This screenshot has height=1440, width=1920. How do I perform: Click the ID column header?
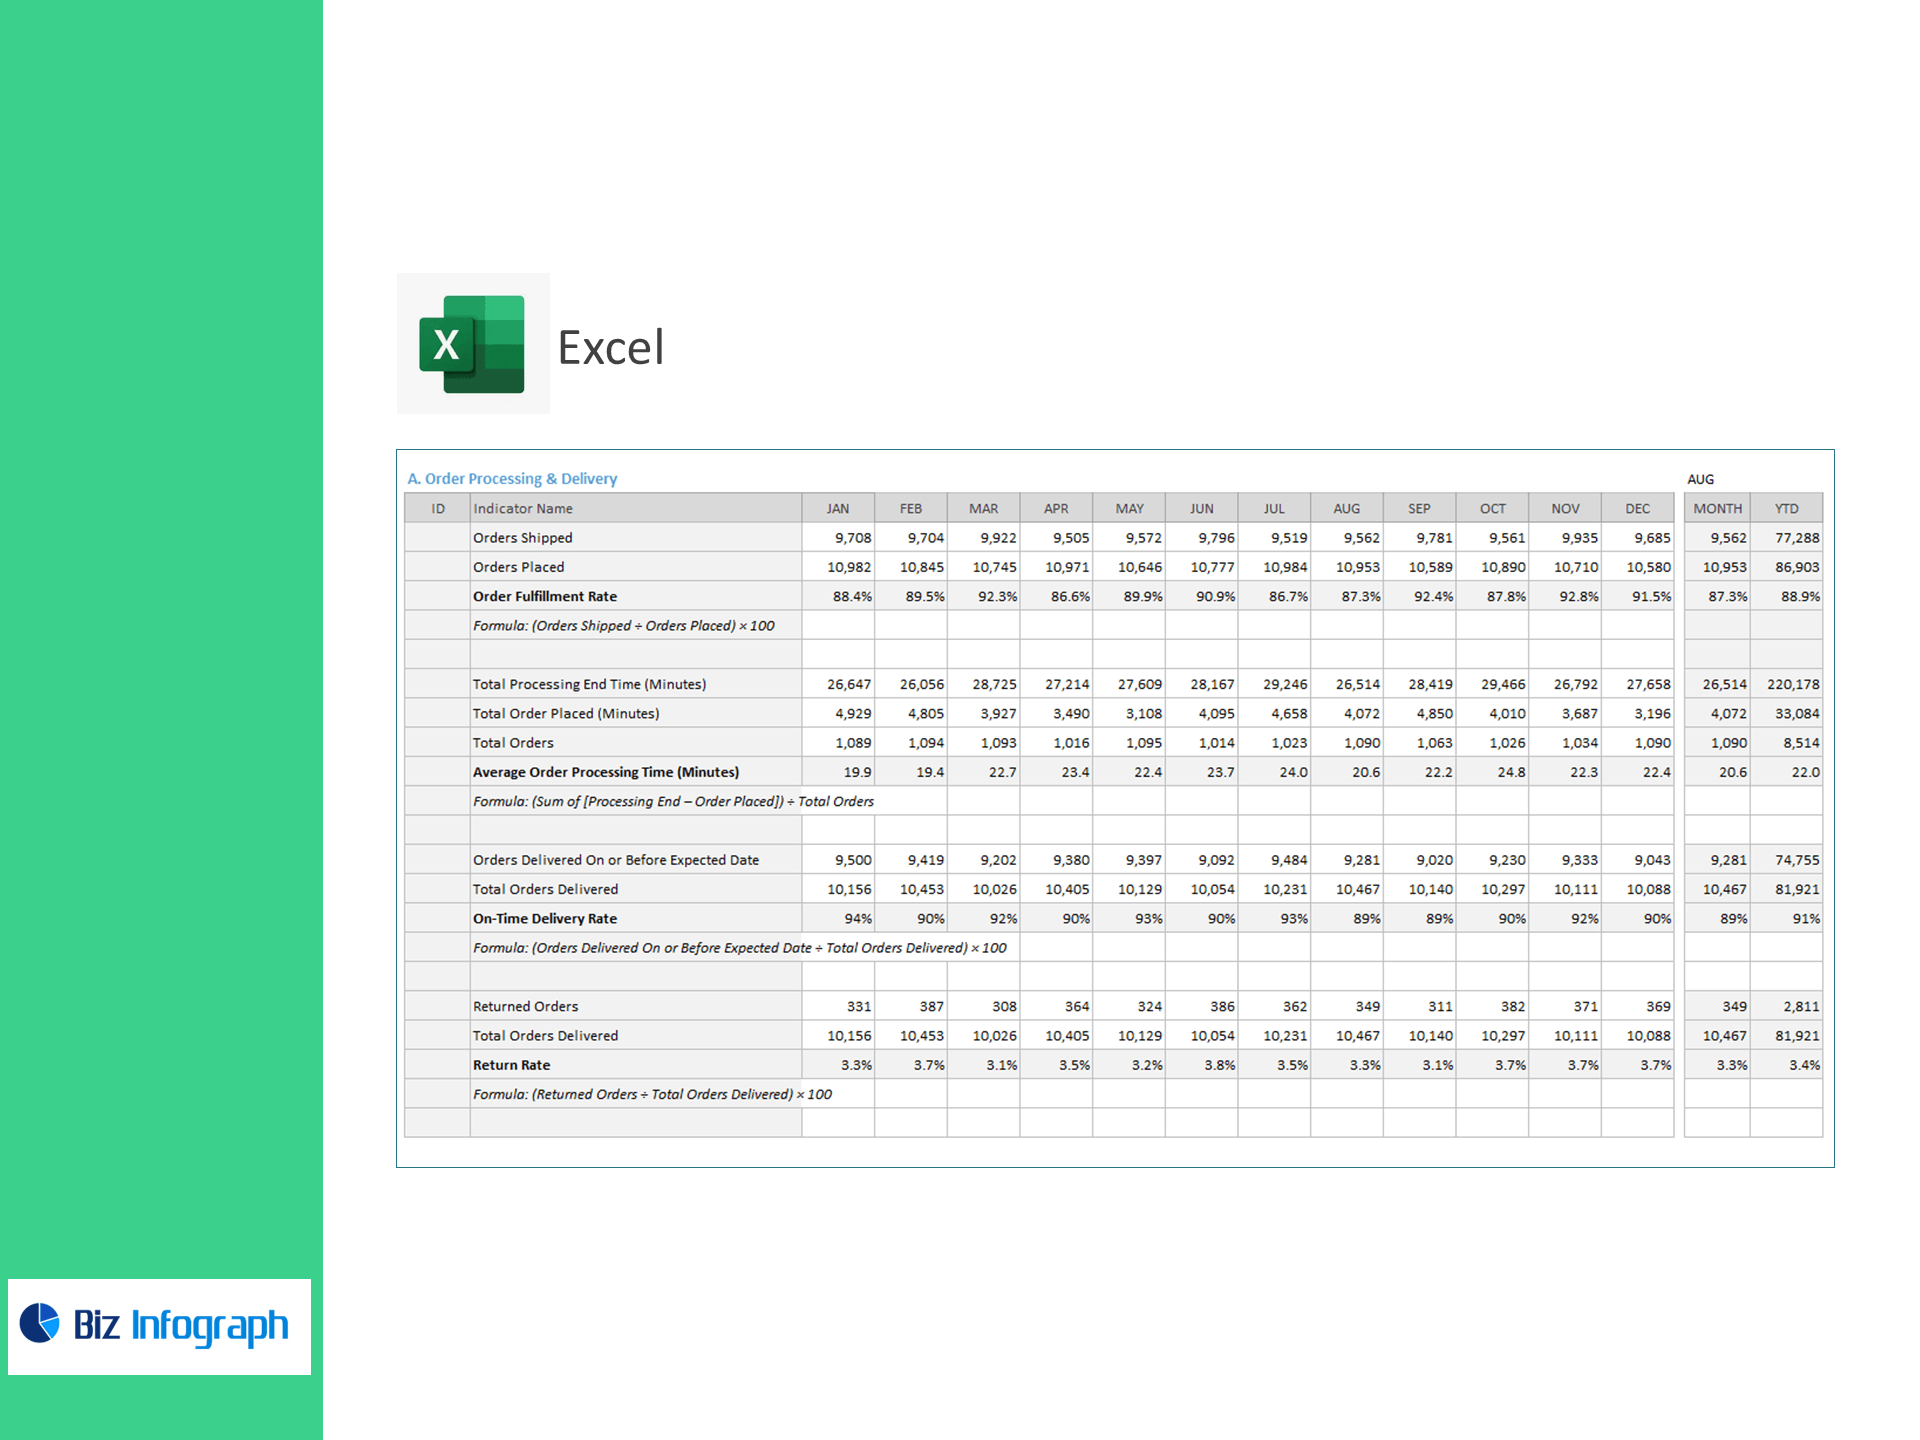pos(438,509)
